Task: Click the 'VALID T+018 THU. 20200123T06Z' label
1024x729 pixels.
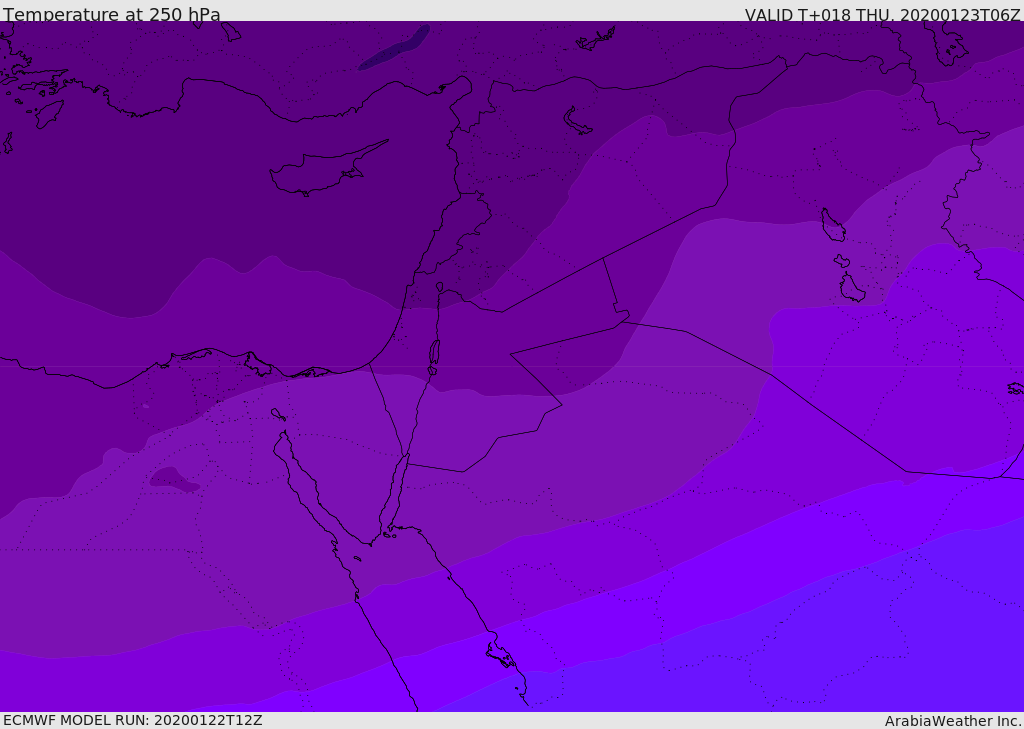Action: pyautogui.click(x=882, y=14)
